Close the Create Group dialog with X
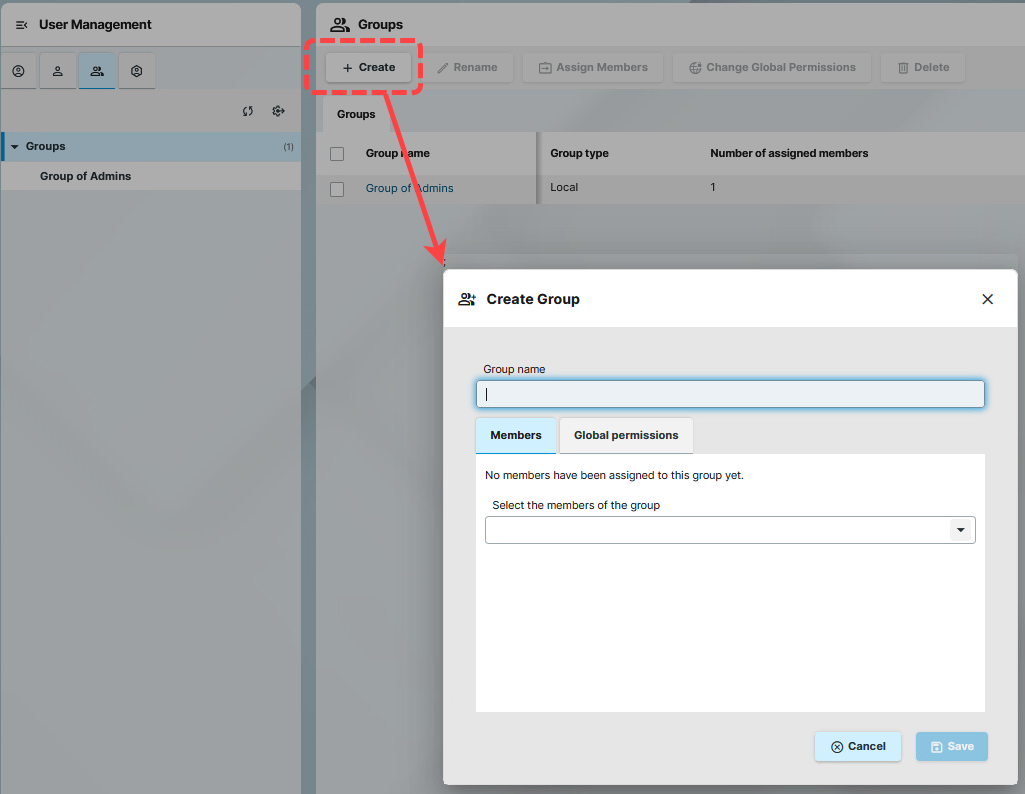 pos(987,299)
